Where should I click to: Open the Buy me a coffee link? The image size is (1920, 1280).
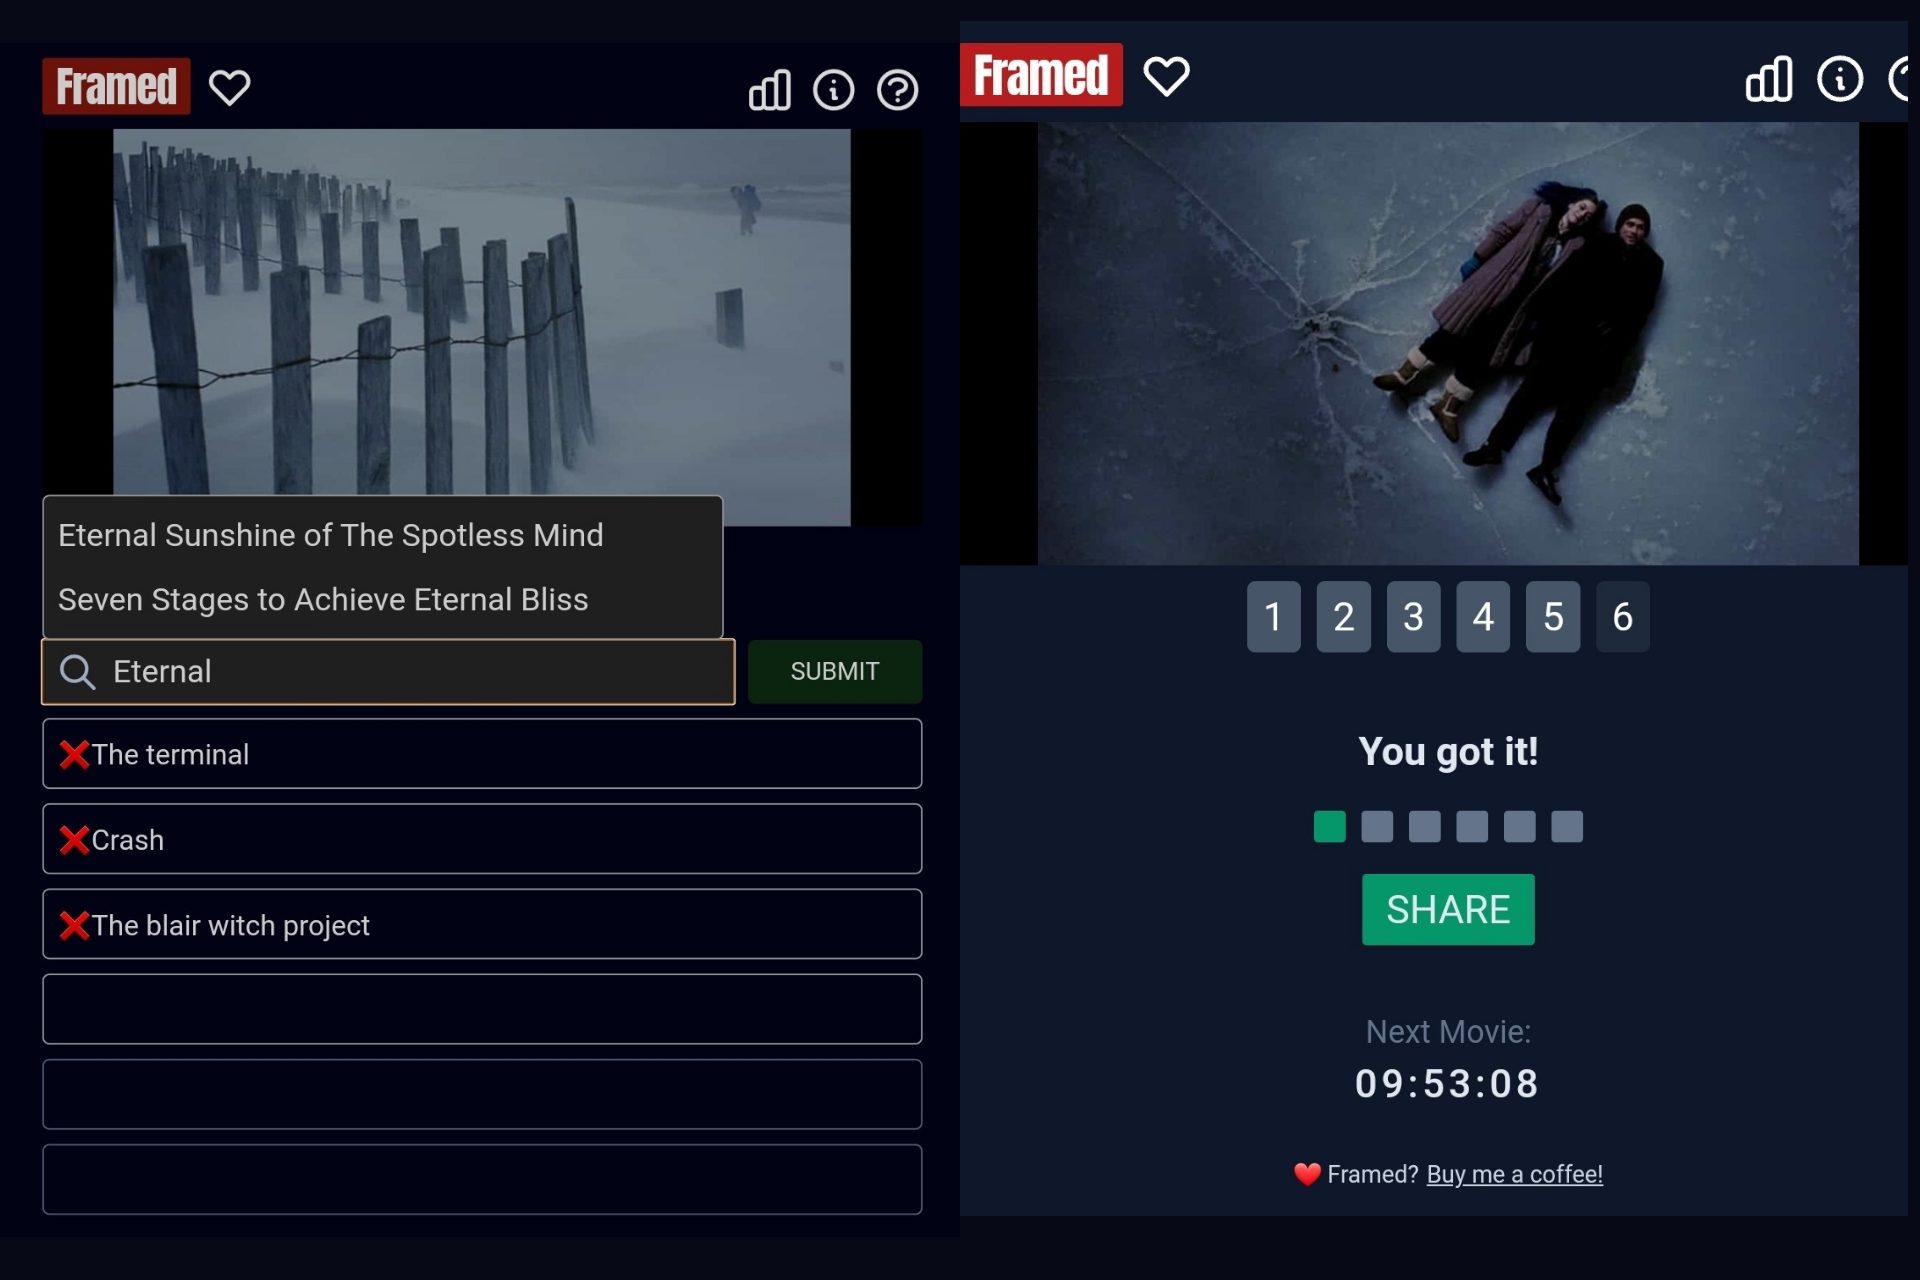click(1514, 1174)
